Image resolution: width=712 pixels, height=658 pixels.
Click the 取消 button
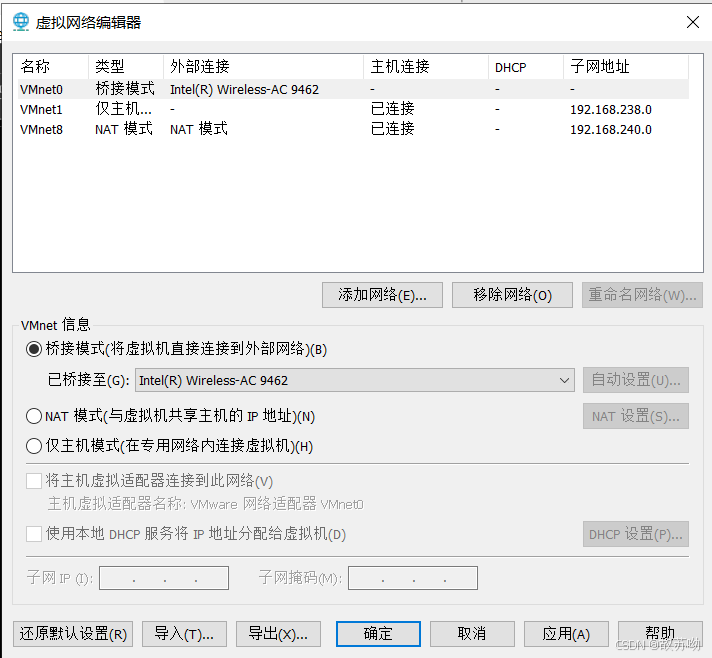click(472, 634)
